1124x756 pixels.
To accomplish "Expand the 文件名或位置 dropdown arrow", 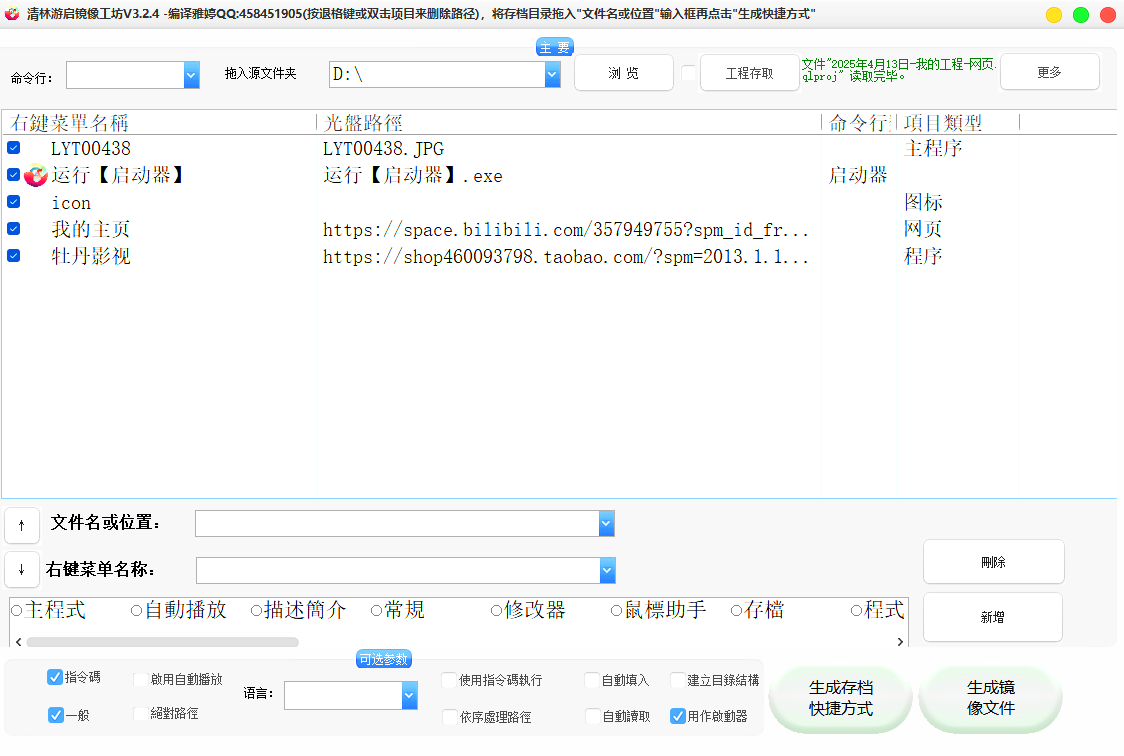I will coord(606,523).
